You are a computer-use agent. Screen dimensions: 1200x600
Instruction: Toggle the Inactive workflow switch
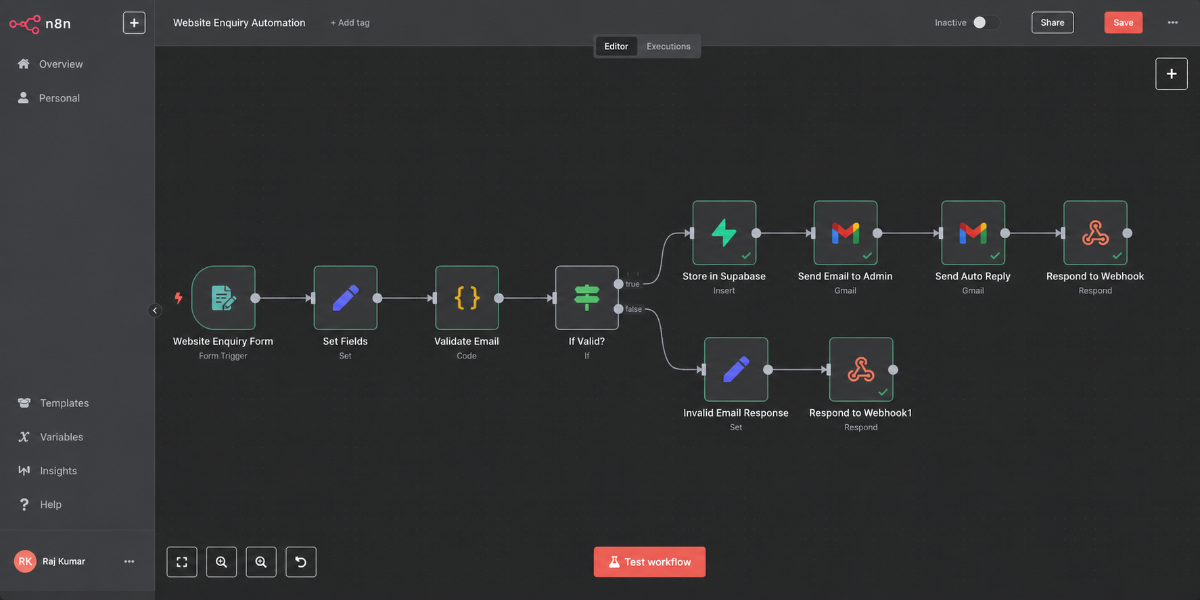click(x=984, y=22)
